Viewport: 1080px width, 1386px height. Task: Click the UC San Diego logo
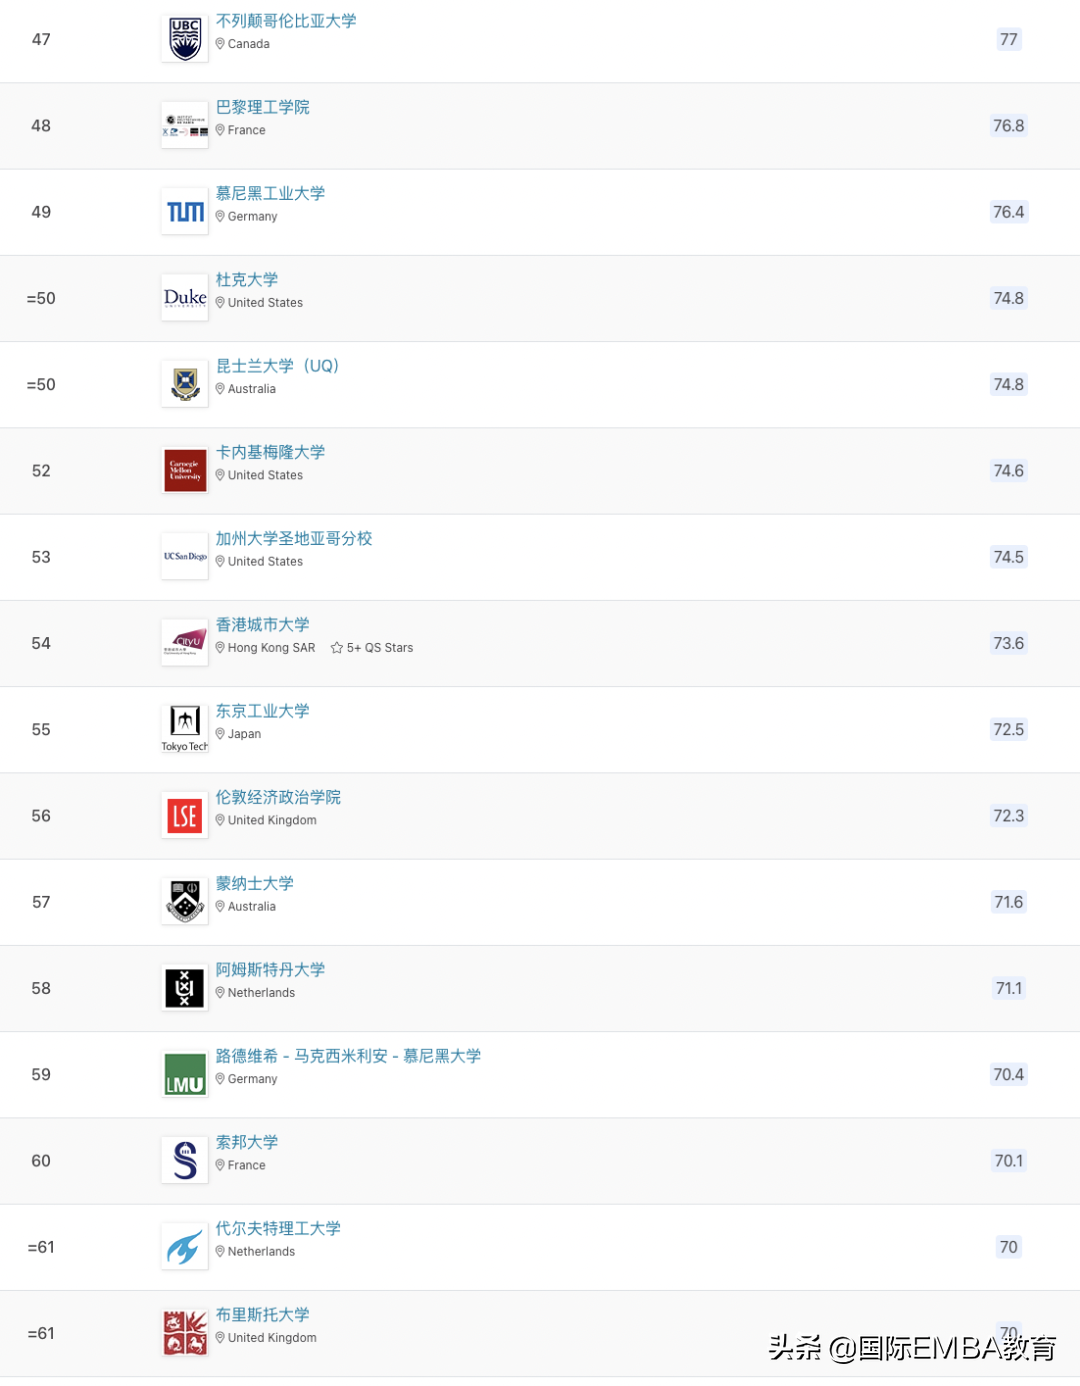click(x=185, y=557)
